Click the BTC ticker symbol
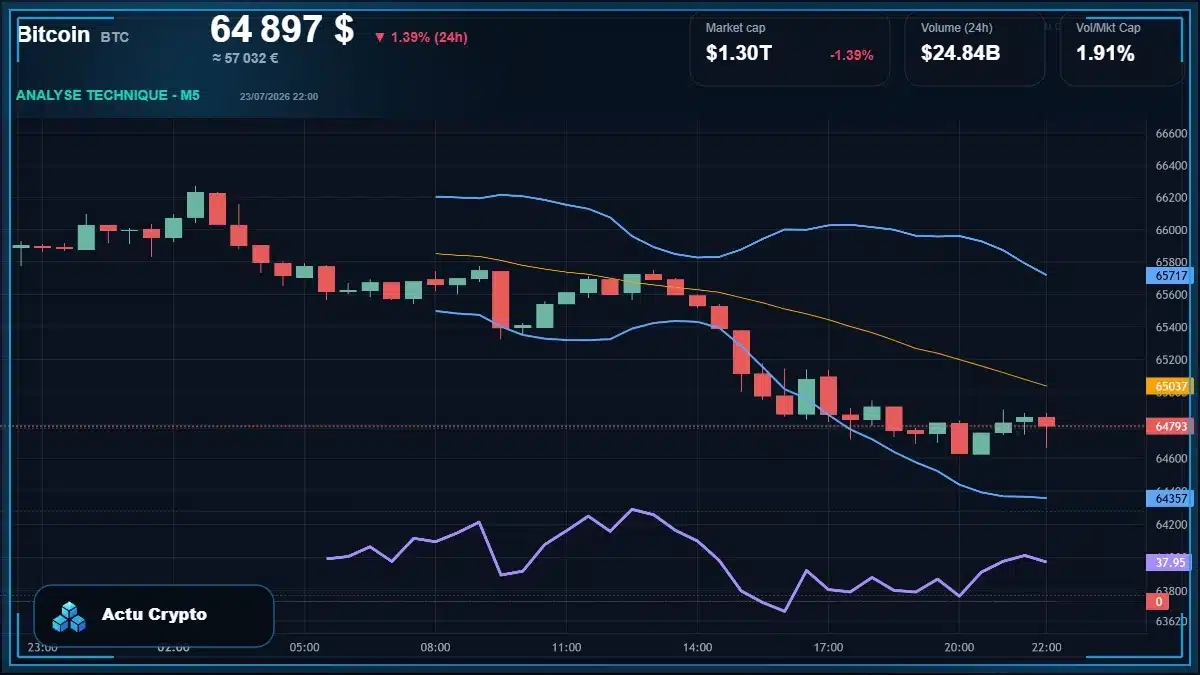The image size is (1200, 675). (114, 37)
